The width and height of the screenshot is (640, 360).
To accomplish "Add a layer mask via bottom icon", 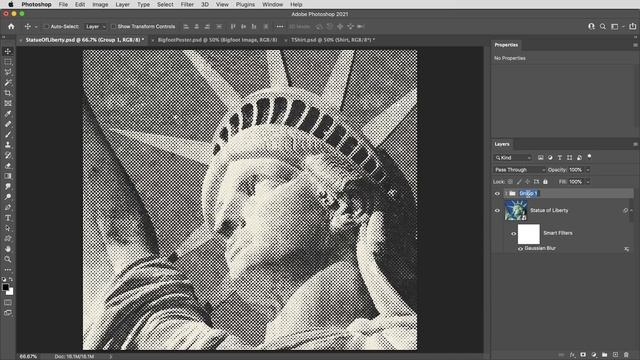I will point(583,355).
